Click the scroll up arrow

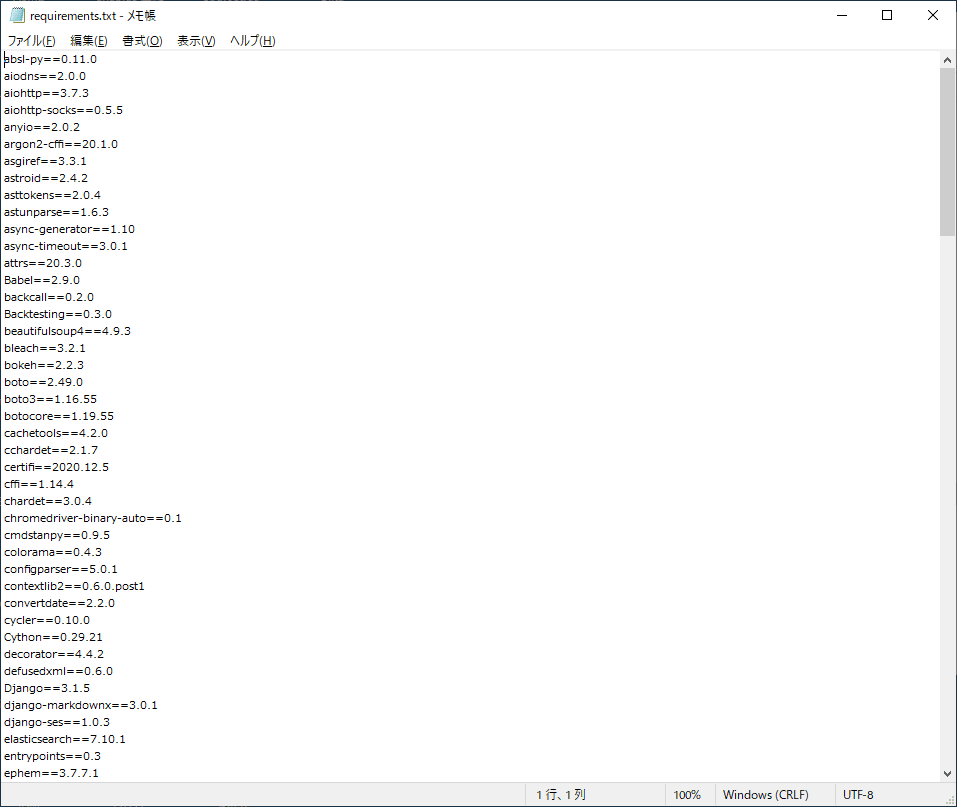coord(947,60)
